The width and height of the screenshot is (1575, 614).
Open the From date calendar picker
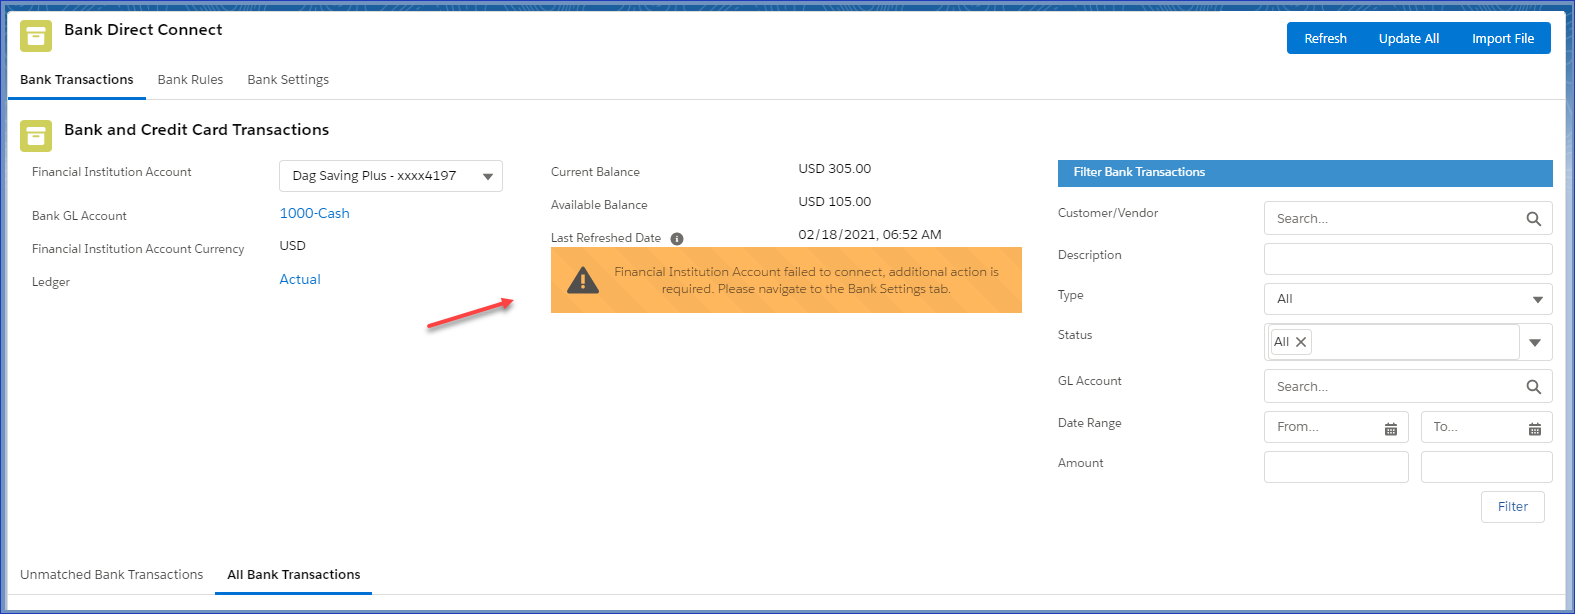(1390, 428)
